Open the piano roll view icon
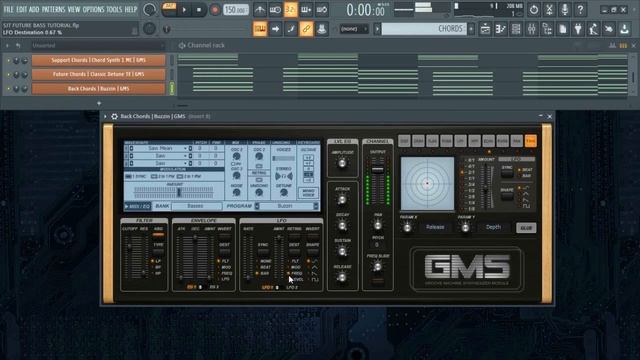 [500, 29]
